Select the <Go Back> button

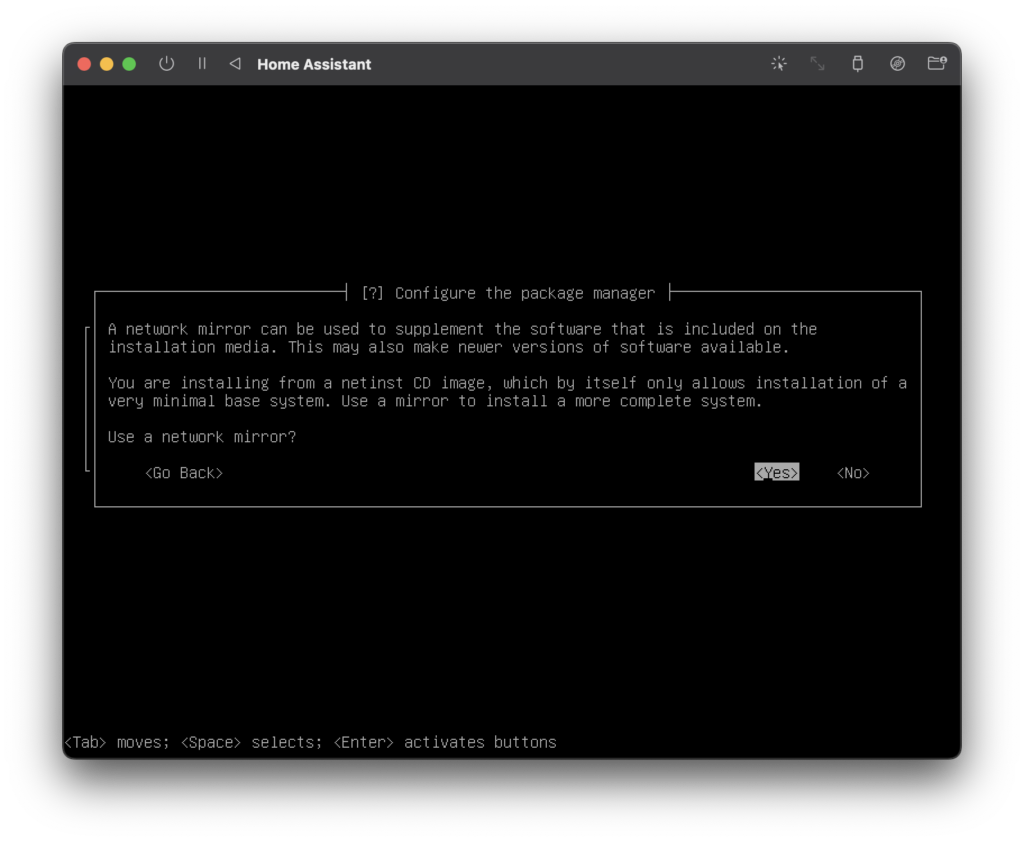pyautogui.click(x=184, y=472)
